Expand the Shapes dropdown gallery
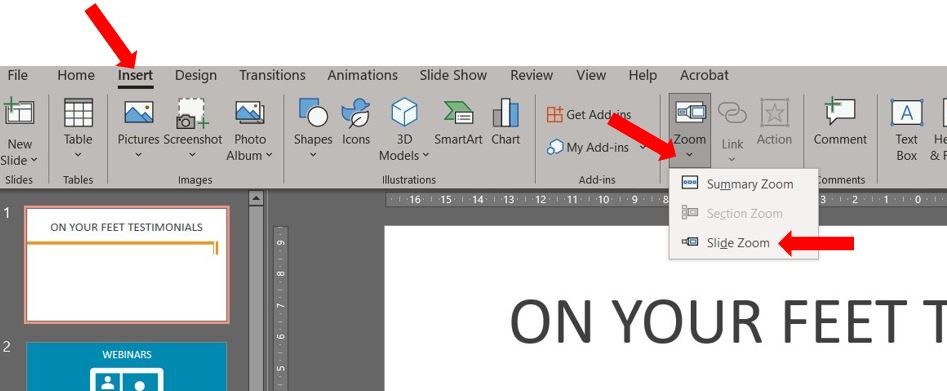947x391 pixels. tap(313, 155)
